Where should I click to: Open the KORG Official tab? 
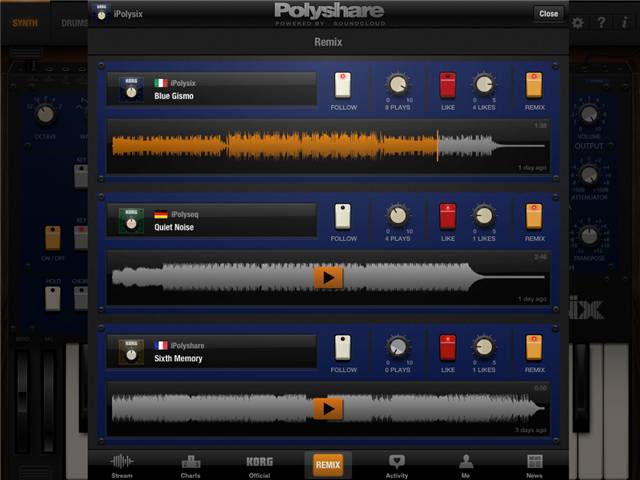[x=260, y=465]
